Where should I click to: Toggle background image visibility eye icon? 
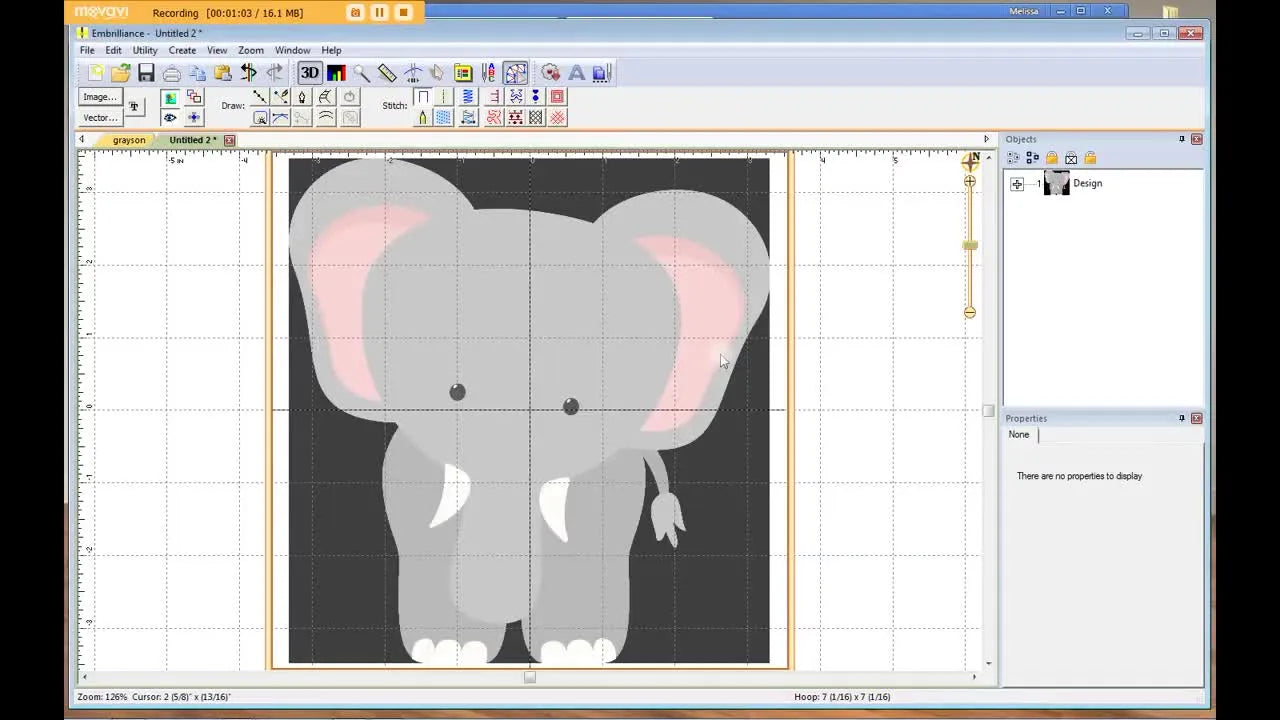(x=171, y=117)
